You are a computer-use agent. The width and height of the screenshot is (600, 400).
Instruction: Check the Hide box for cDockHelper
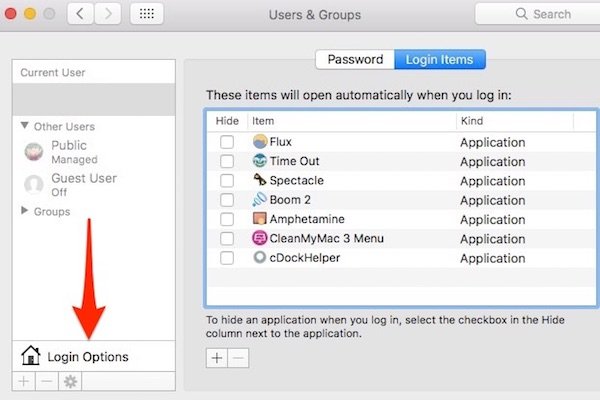tap(227, 258)
